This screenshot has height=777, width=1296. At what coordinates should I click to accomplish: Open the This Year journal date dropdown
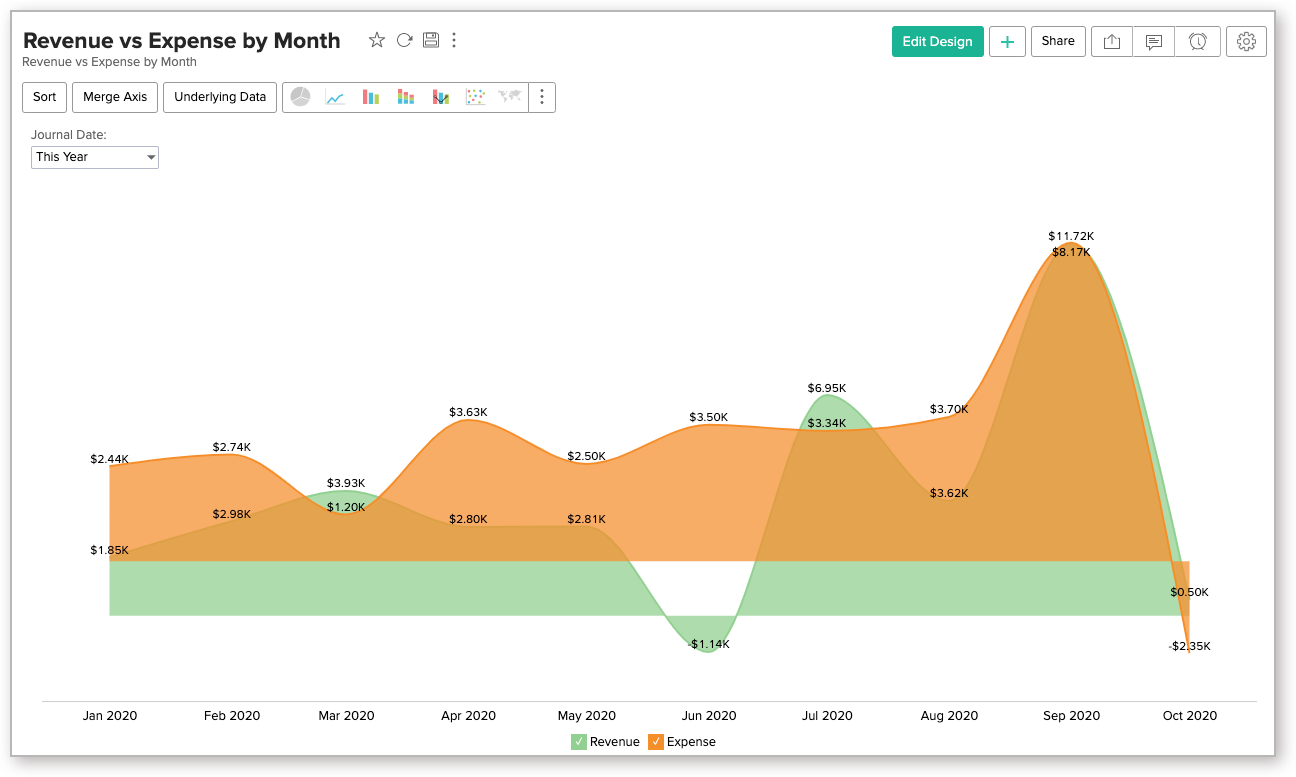(94, 157)
